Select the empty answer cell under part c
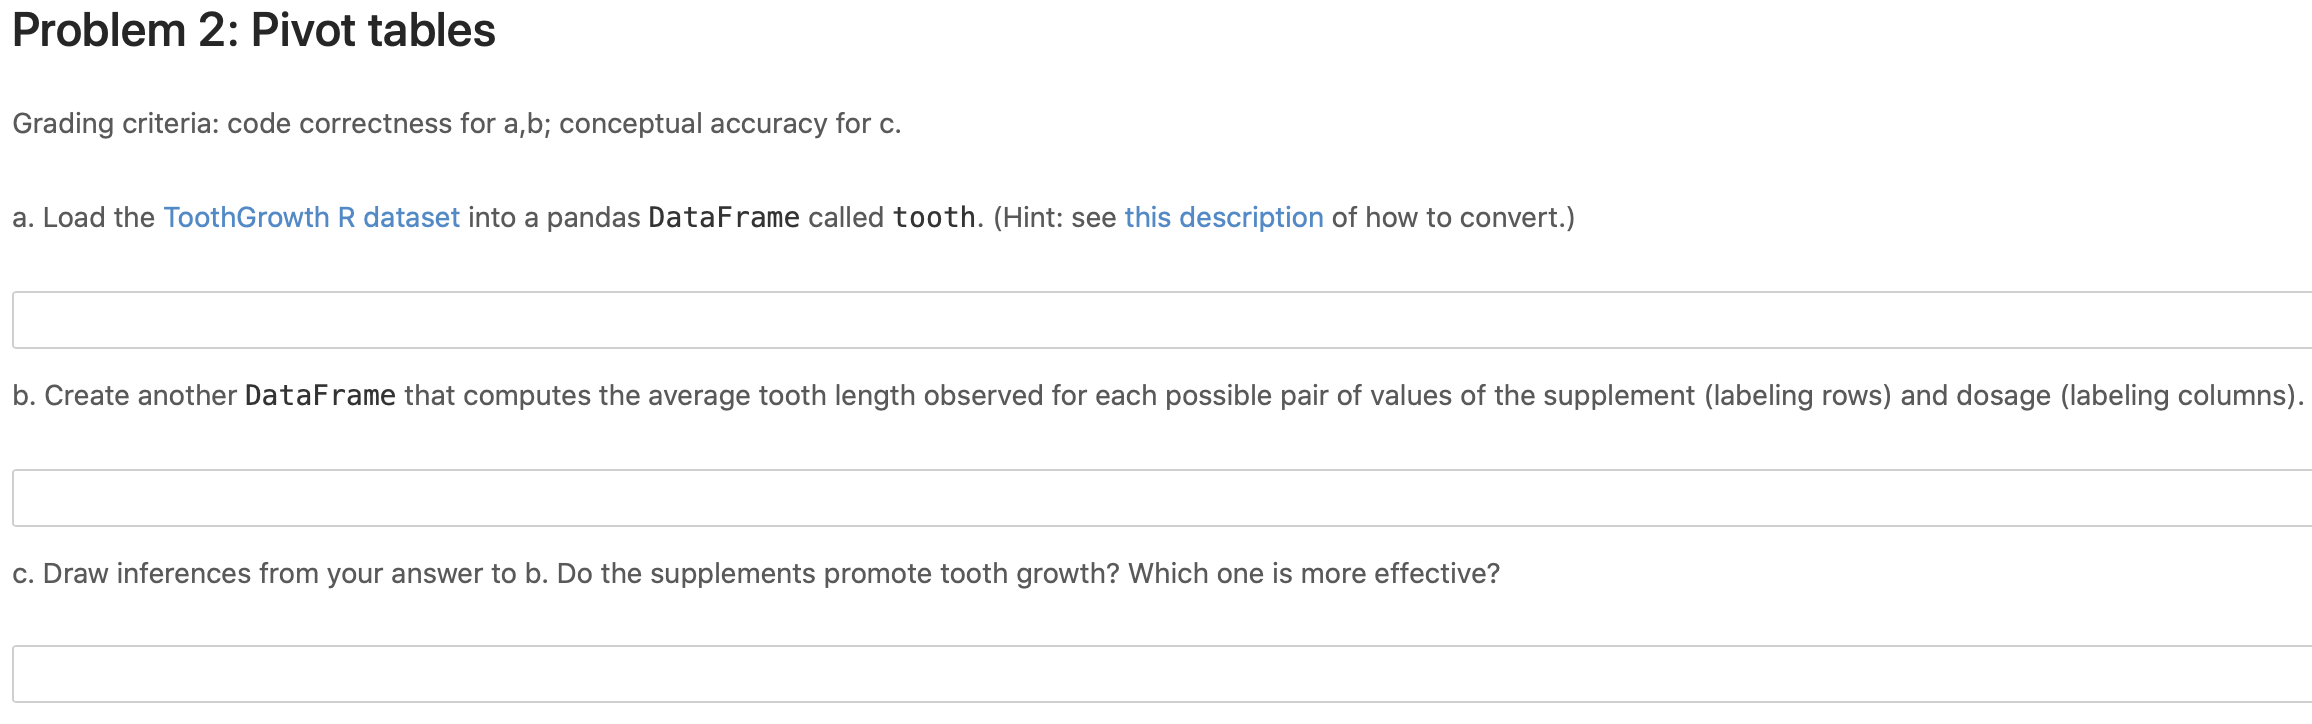 pyautogui.click(x=1162, y=674)
